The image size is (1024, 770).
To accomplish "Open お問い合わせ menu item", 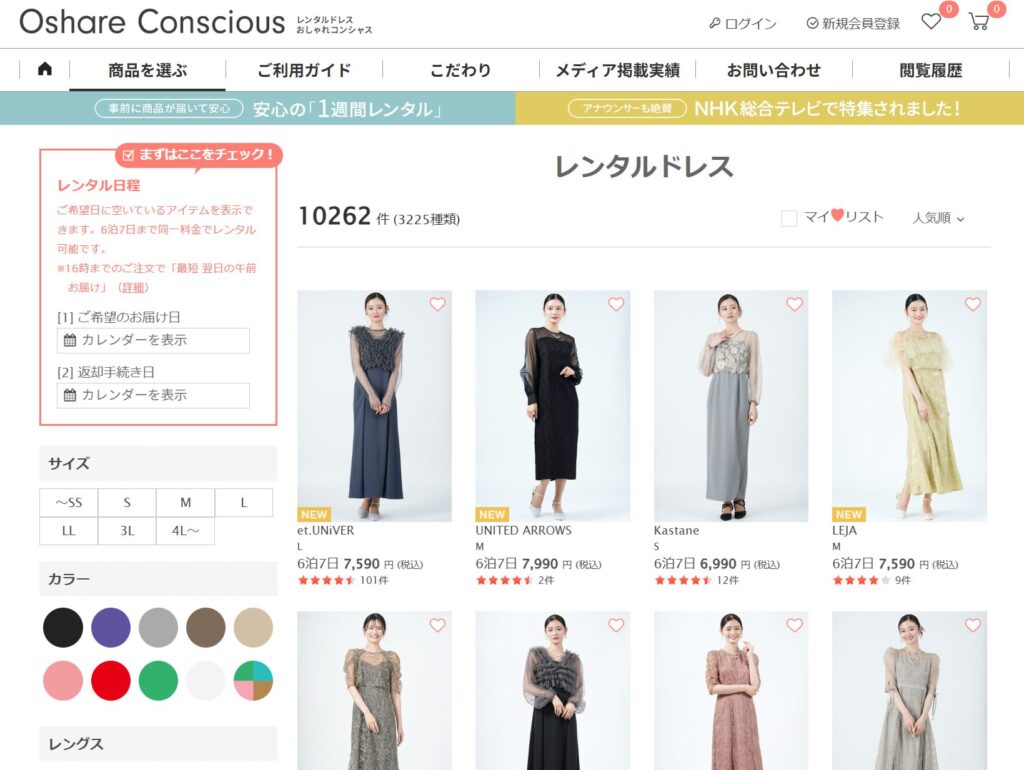I will point(774,70).
